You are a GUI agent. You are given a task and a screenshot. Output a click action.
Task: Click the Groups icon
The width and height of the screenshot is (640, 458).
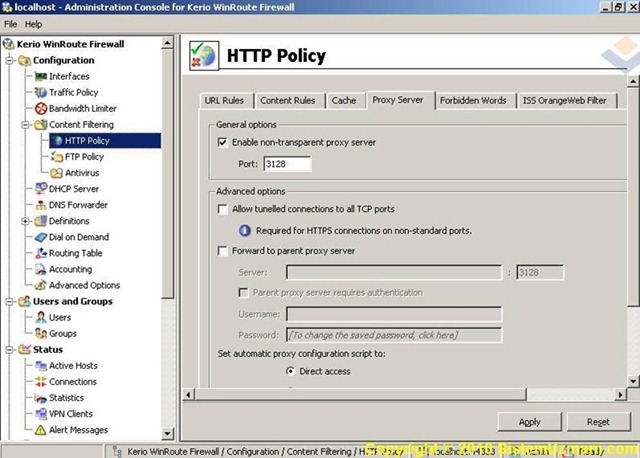(x=40, y=333)
